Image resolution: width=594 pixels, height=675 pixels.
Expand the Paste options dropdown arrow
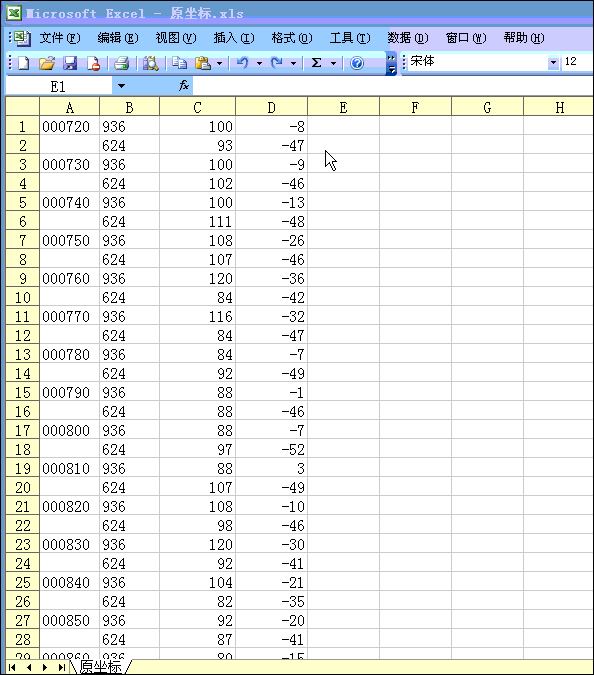pyautogui.click(x=220, y=64)
